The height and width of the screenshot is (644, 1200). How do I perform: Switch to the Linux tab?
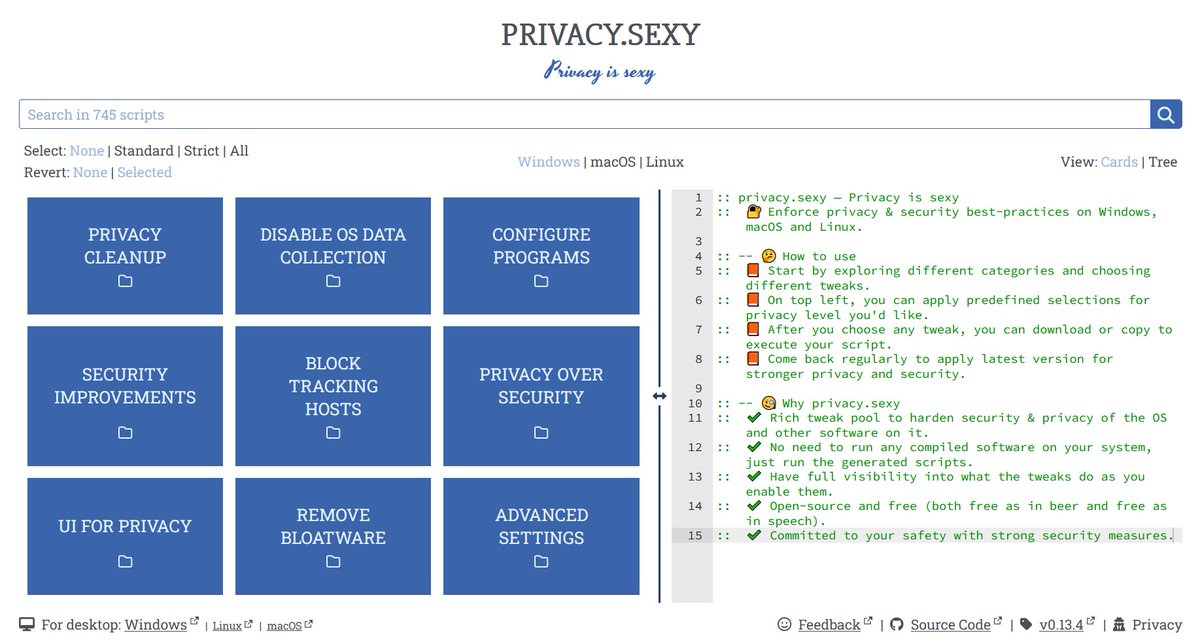click(x=666, y=161)
